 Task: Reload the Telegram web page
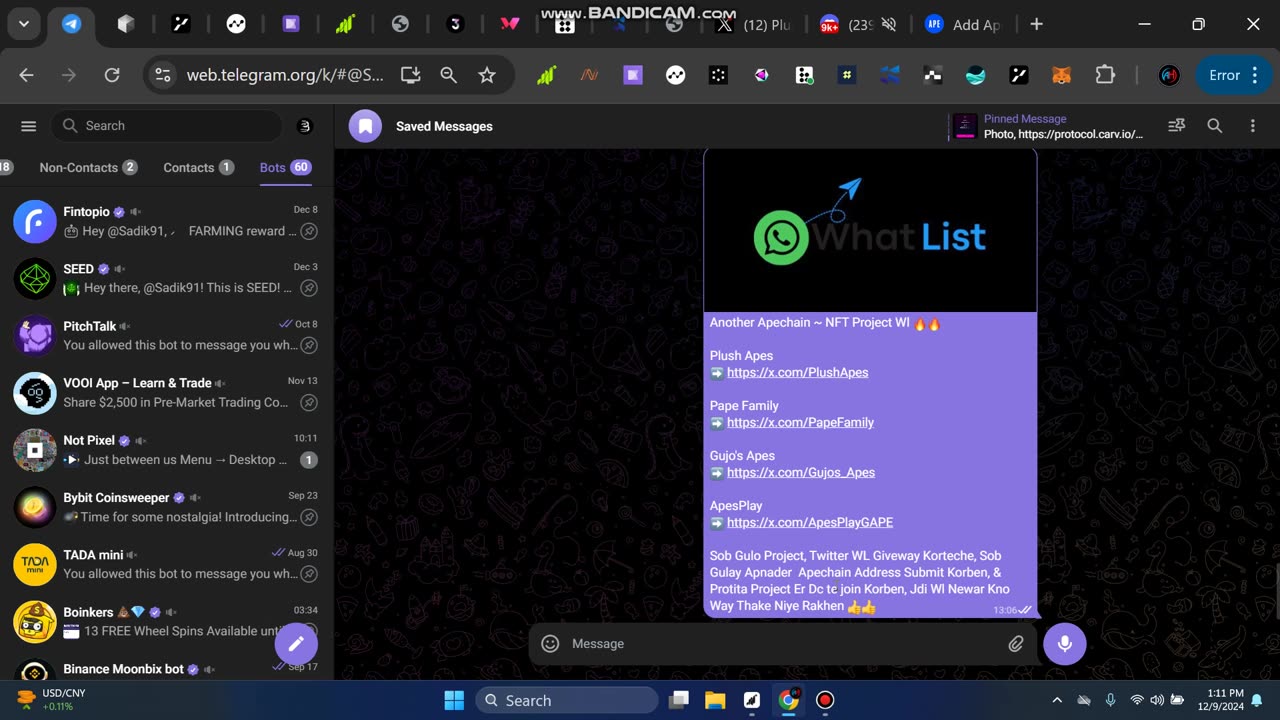tap(112, 75)
